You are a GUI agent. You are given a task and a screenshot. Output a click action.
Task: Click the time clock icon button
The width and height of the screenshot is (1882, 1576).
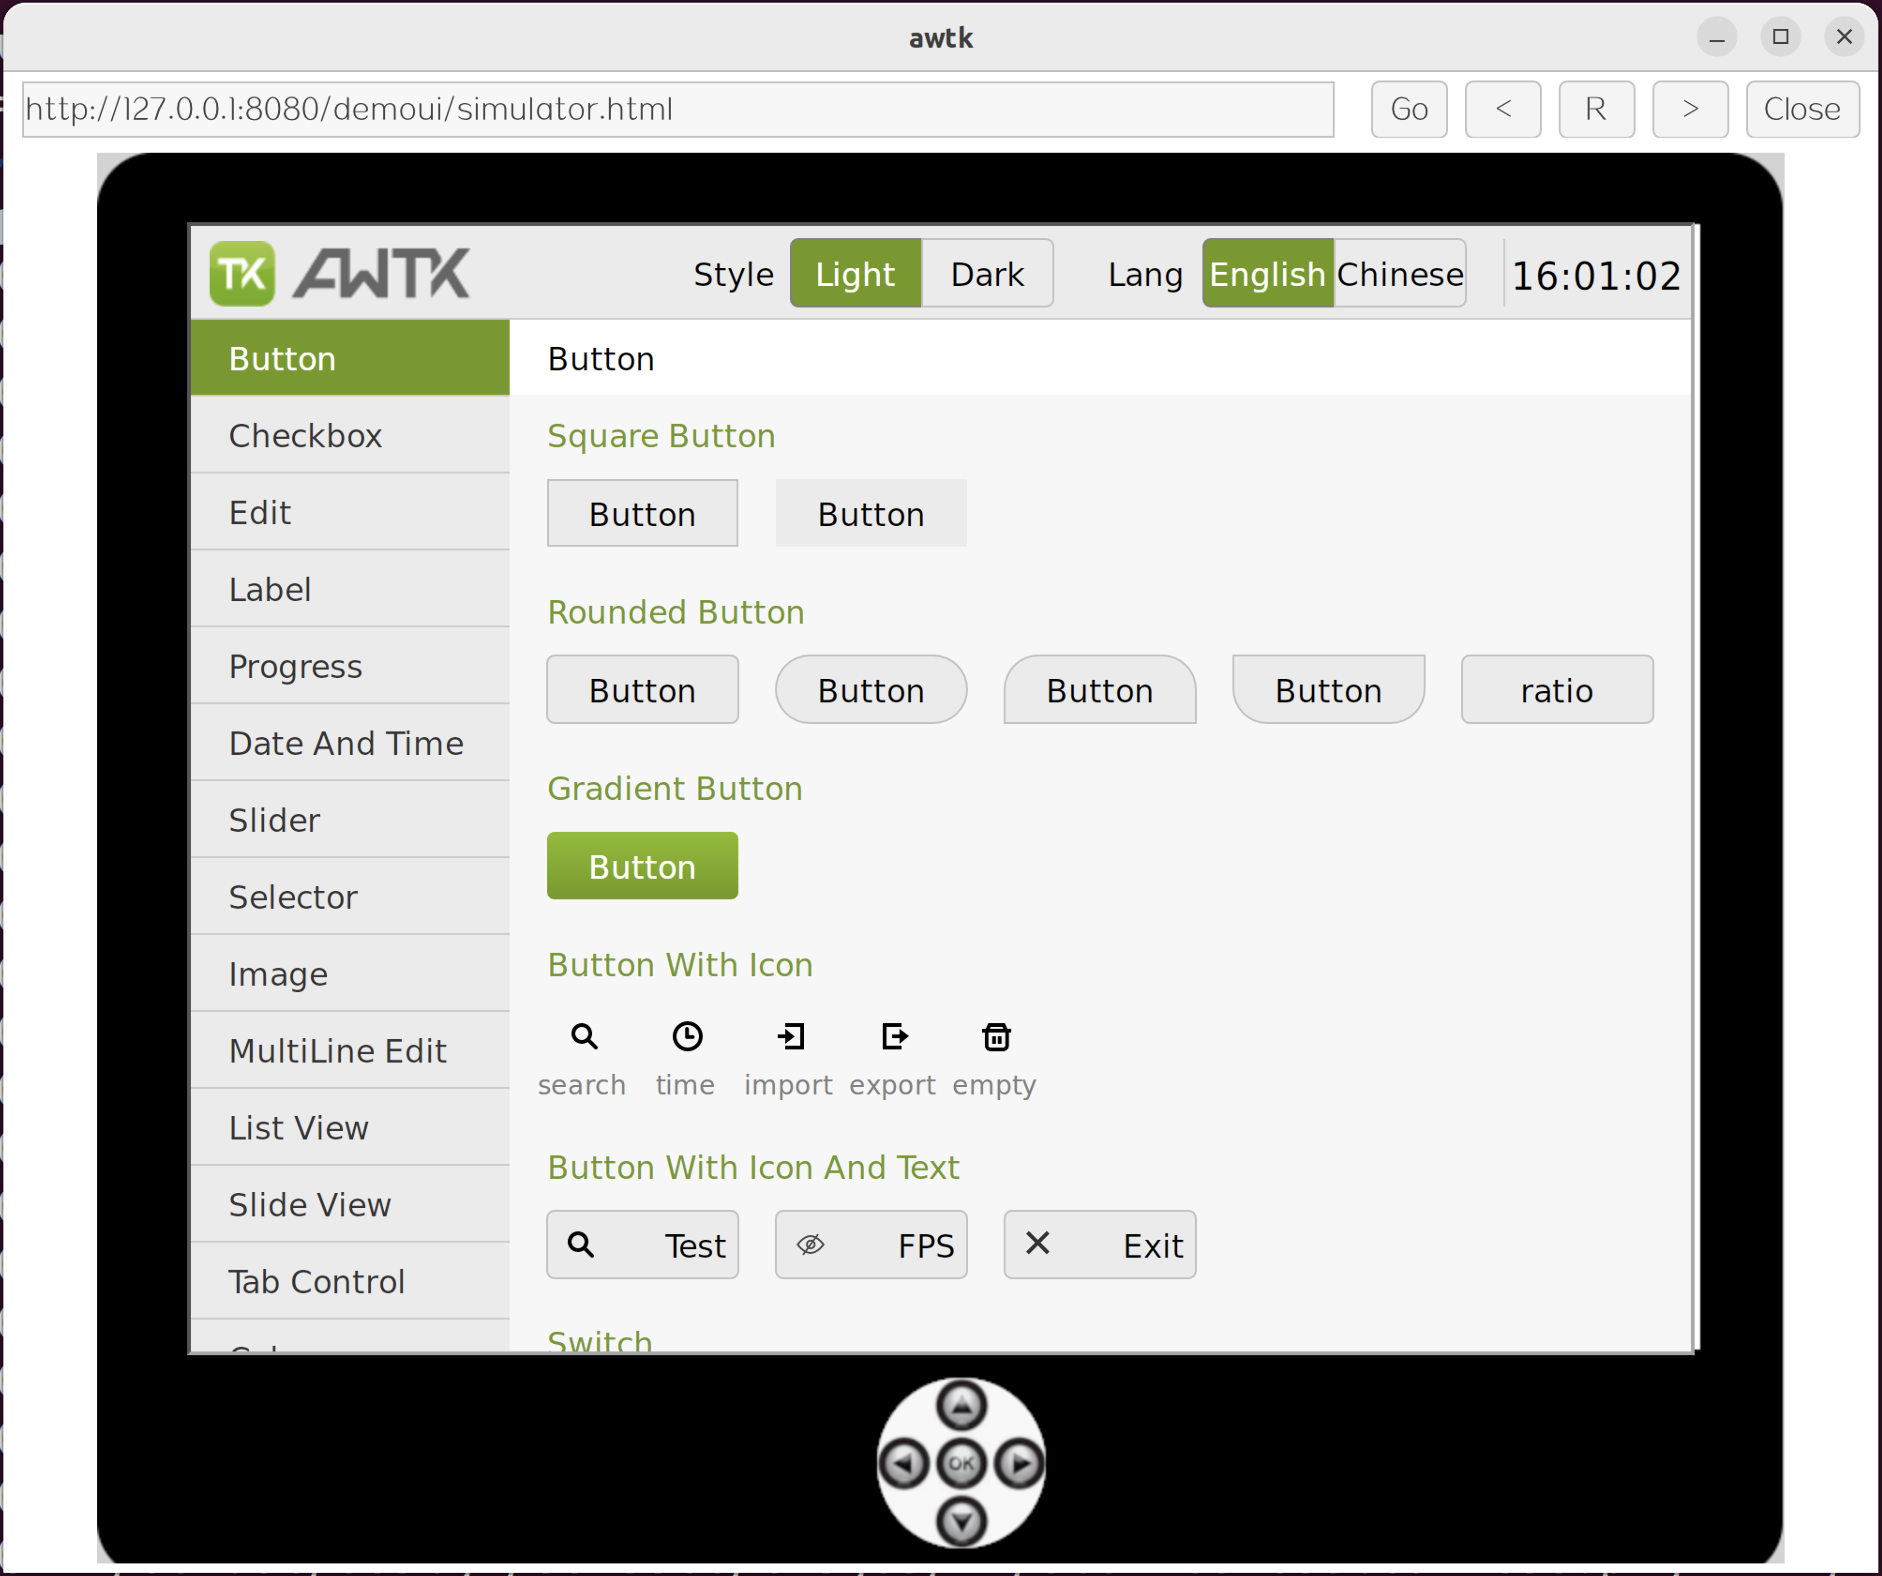pos(687,1037)
